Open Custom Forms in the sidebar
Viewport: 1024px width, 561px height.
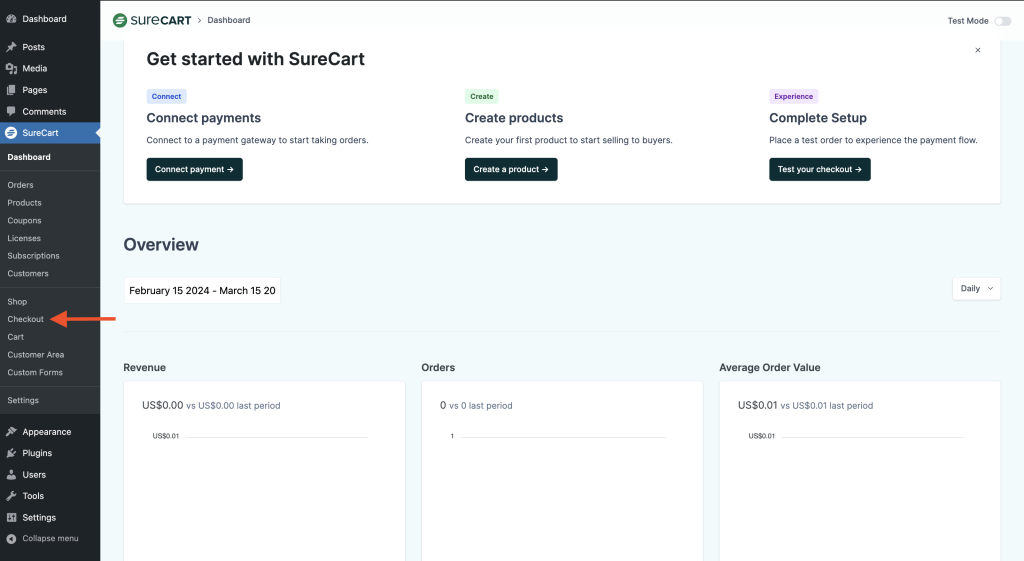click(x=35, y=372)
